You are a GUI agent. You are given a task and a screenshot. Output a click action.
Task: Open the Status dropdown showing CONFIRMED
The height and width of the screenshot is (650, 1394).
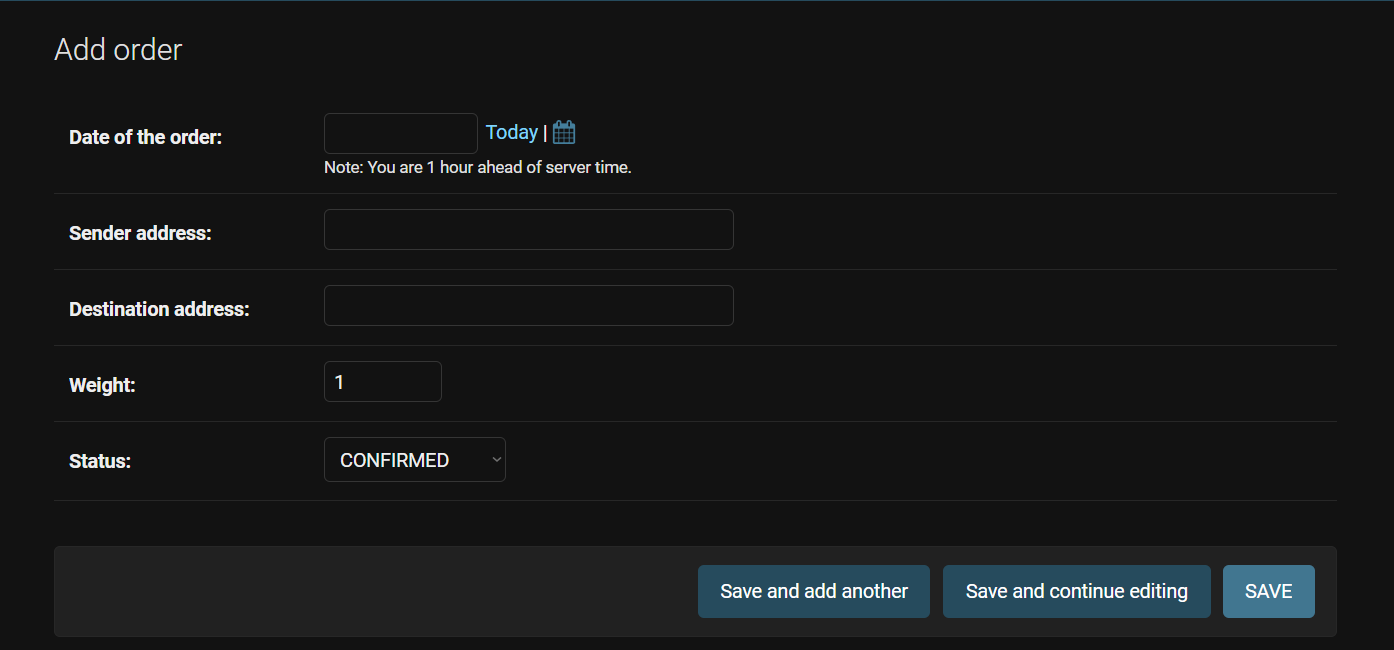point(414,460)
